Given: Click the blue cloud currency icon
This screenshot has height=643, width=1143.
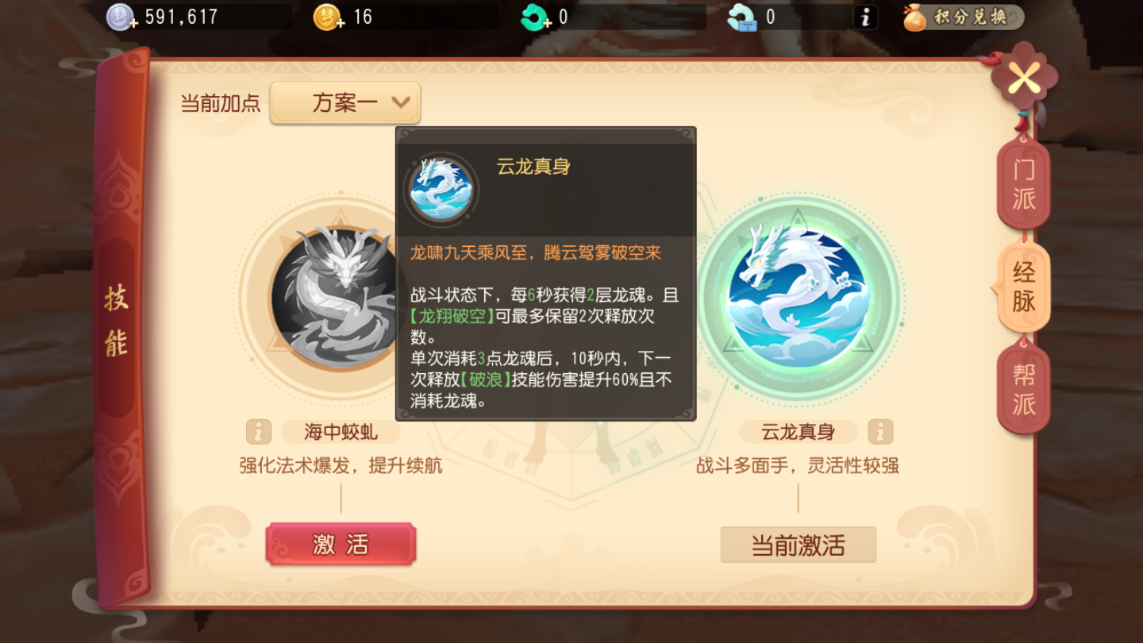Looking at the screenshot, I should (743, 17).
